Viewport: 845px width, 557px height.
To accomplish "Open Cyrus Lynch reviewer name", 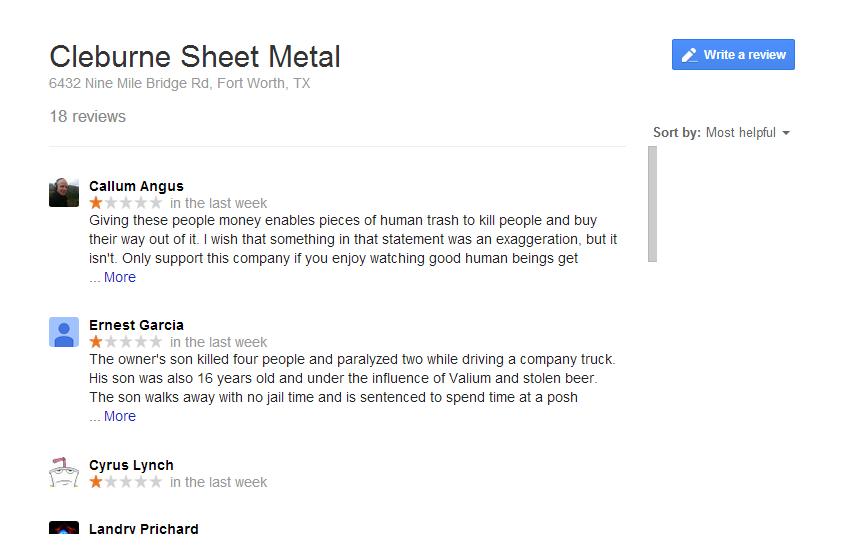I will (x=131, y=465).
